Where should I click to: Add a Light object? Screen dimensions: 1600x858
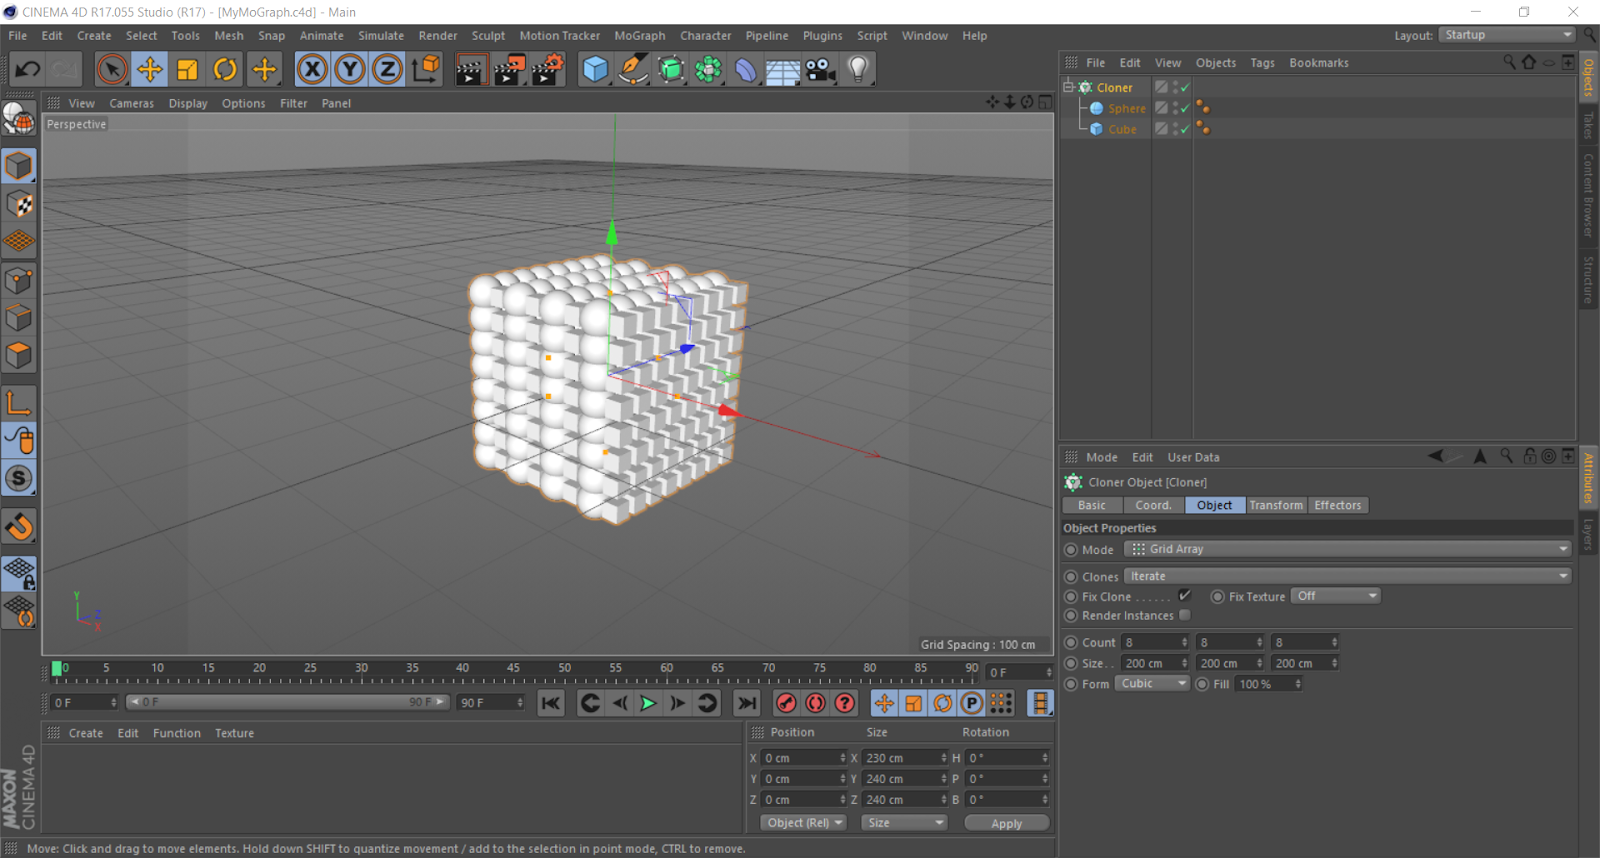[x=858, y=69]
